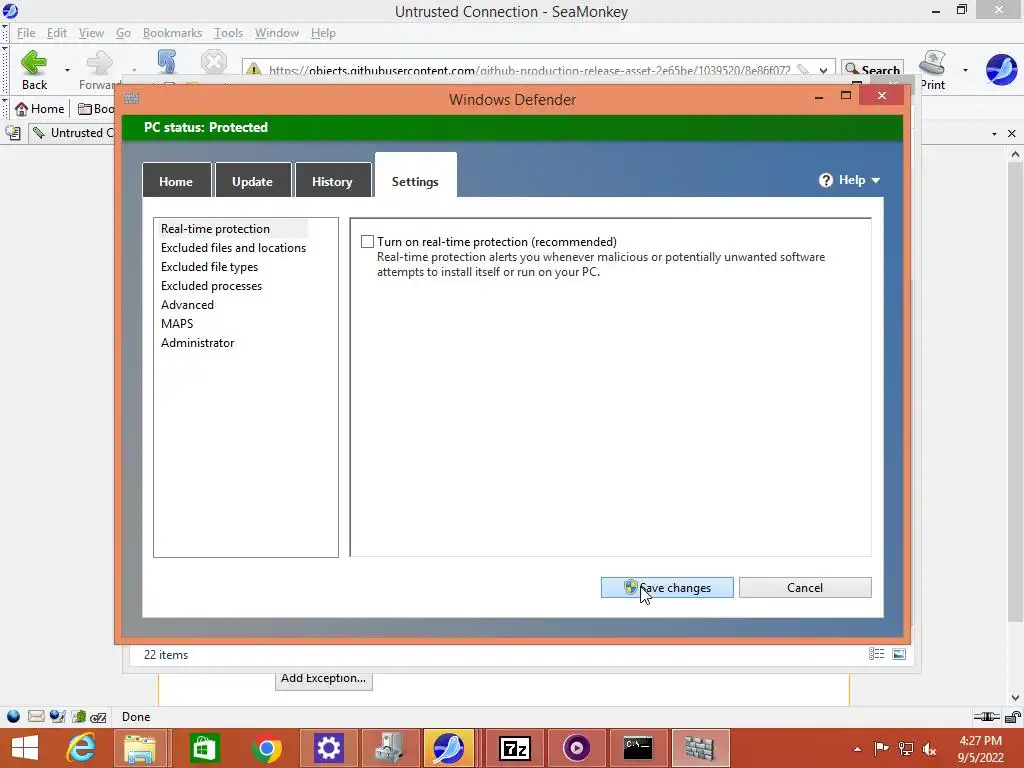
Task: Click the SeaMonkey Print icon
Action: point(933,63)
